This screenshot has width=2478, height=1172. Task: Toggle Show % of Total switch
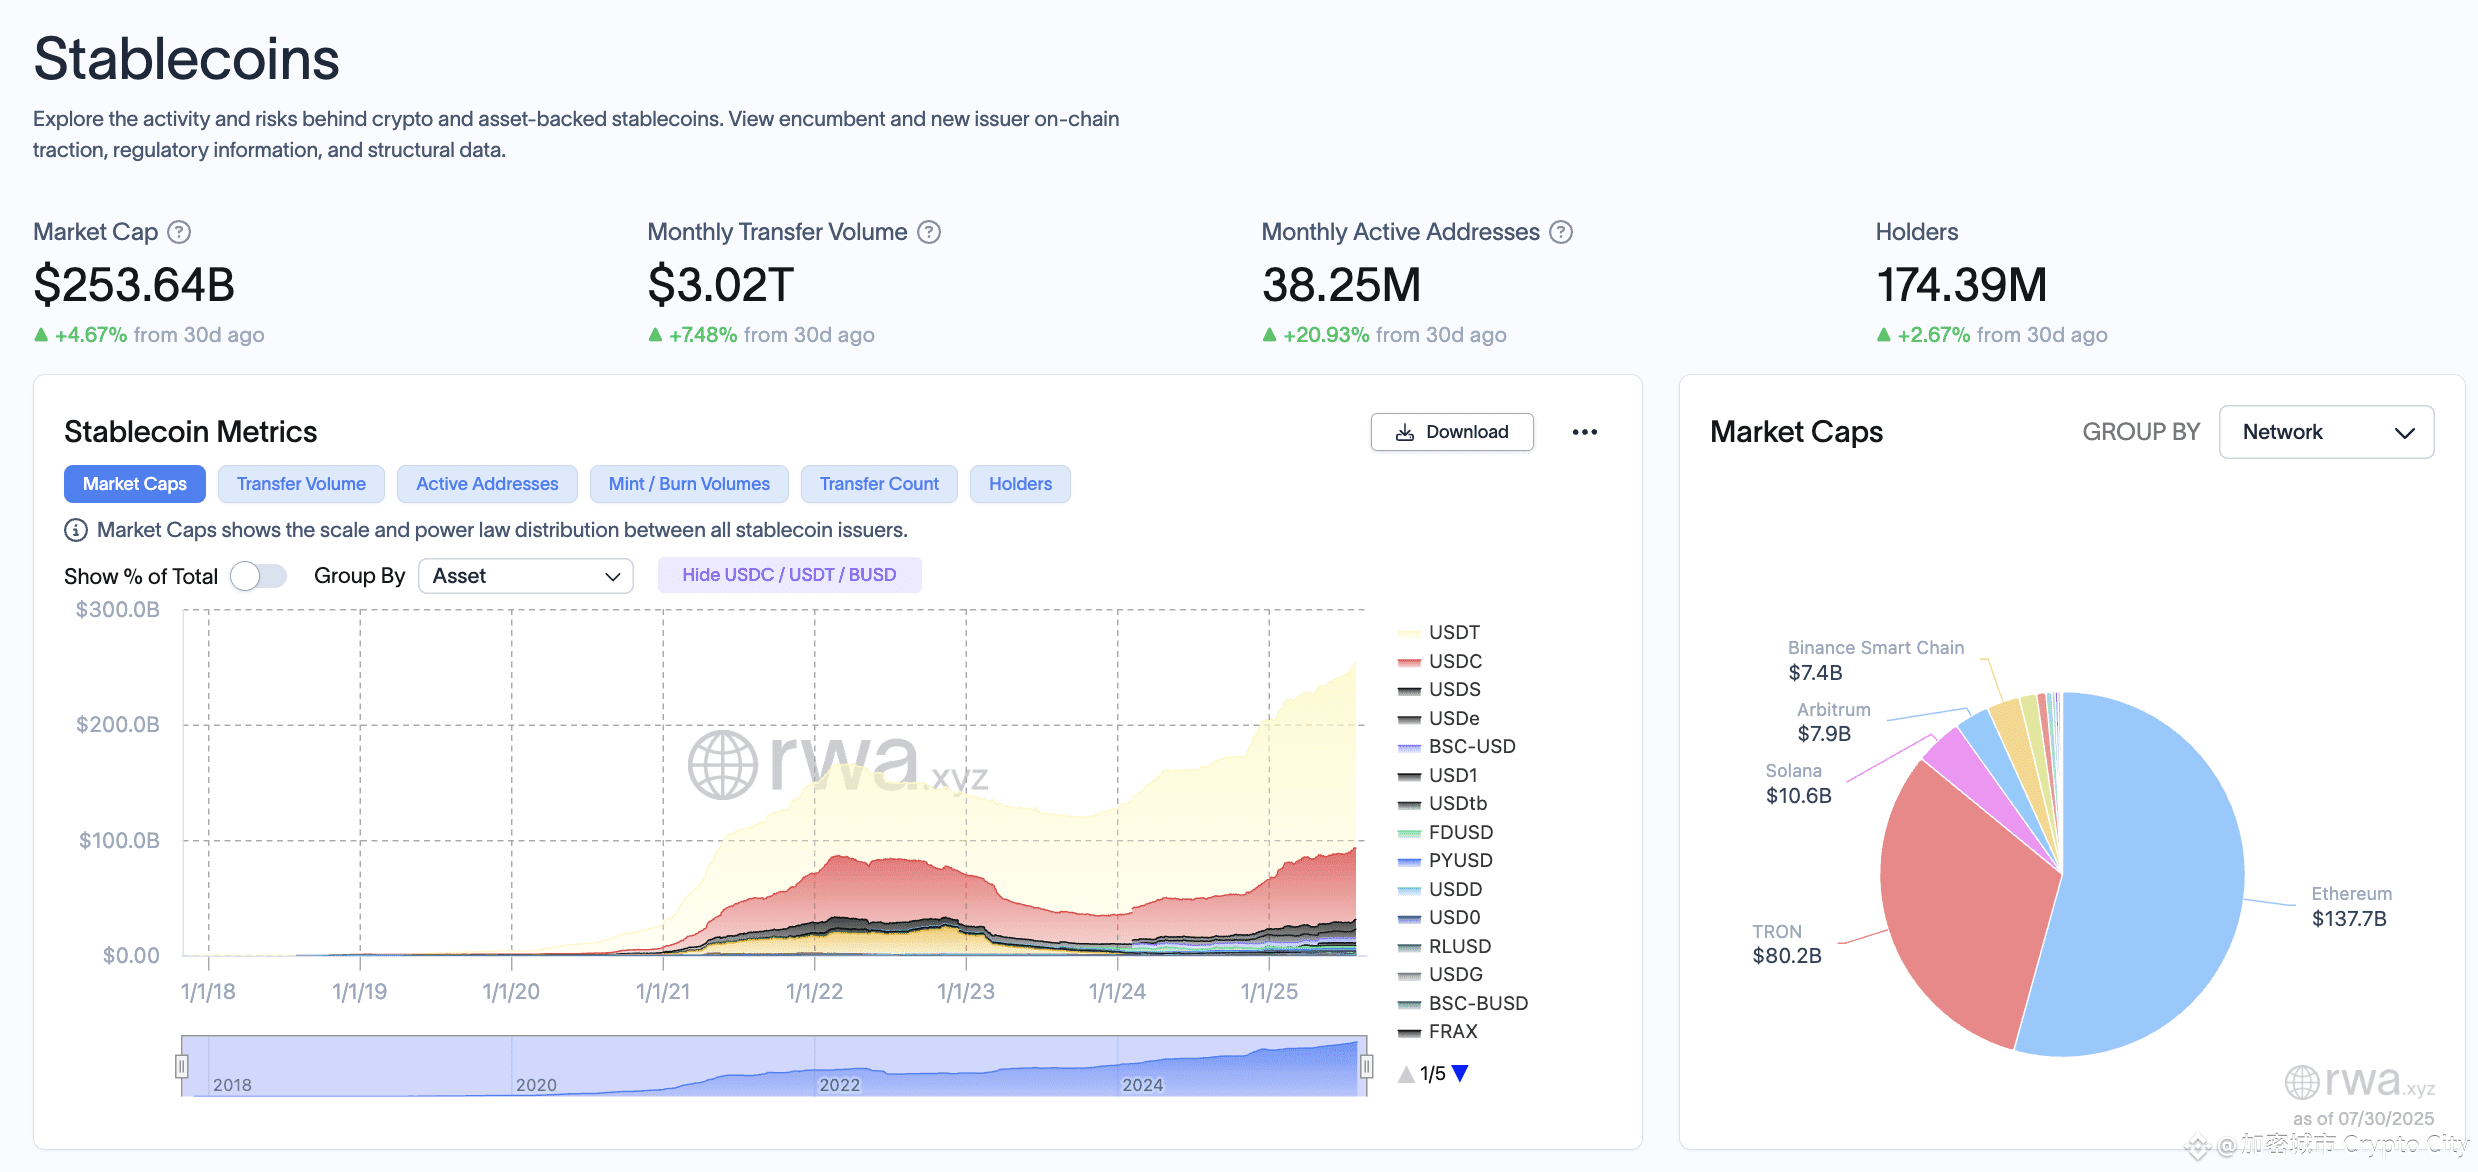tap(258, 576)
